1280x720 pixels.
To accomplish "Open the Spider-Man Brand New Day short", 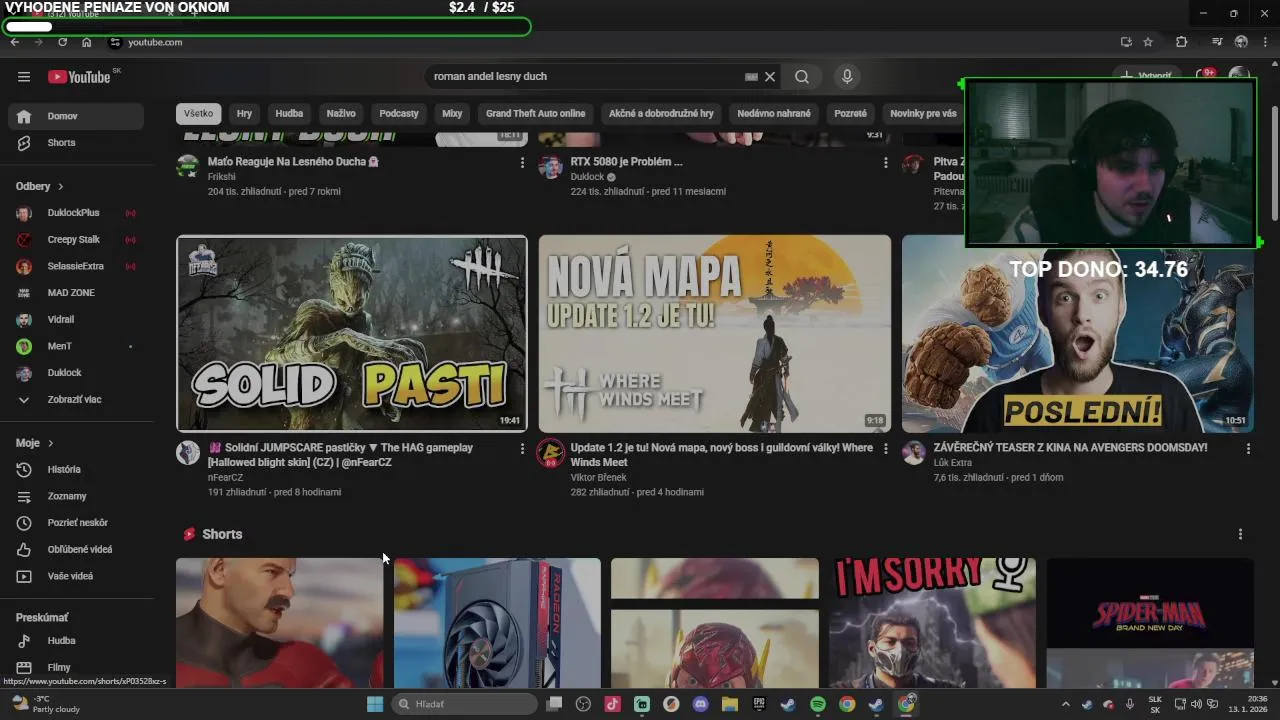I will click(1150, 623).
